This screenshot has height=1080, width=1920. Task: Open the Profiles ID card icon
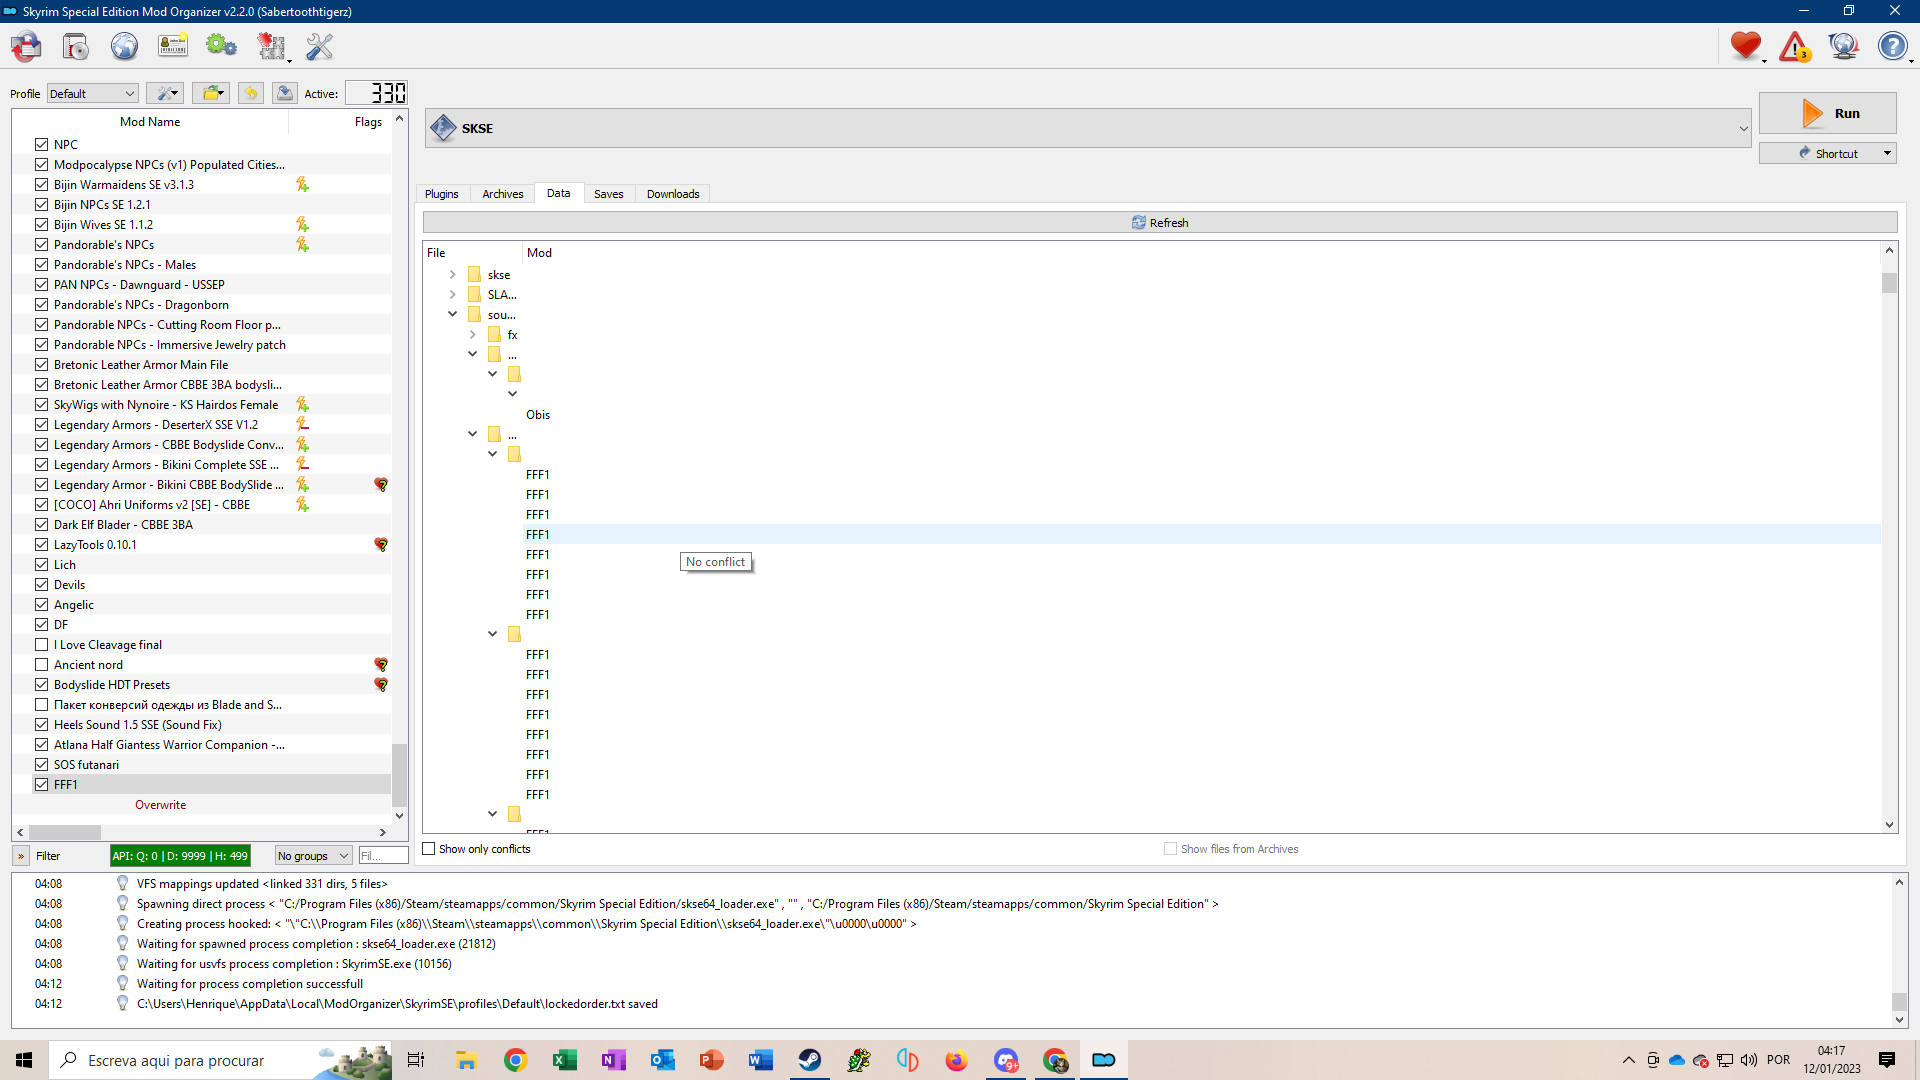coord(173,46)
